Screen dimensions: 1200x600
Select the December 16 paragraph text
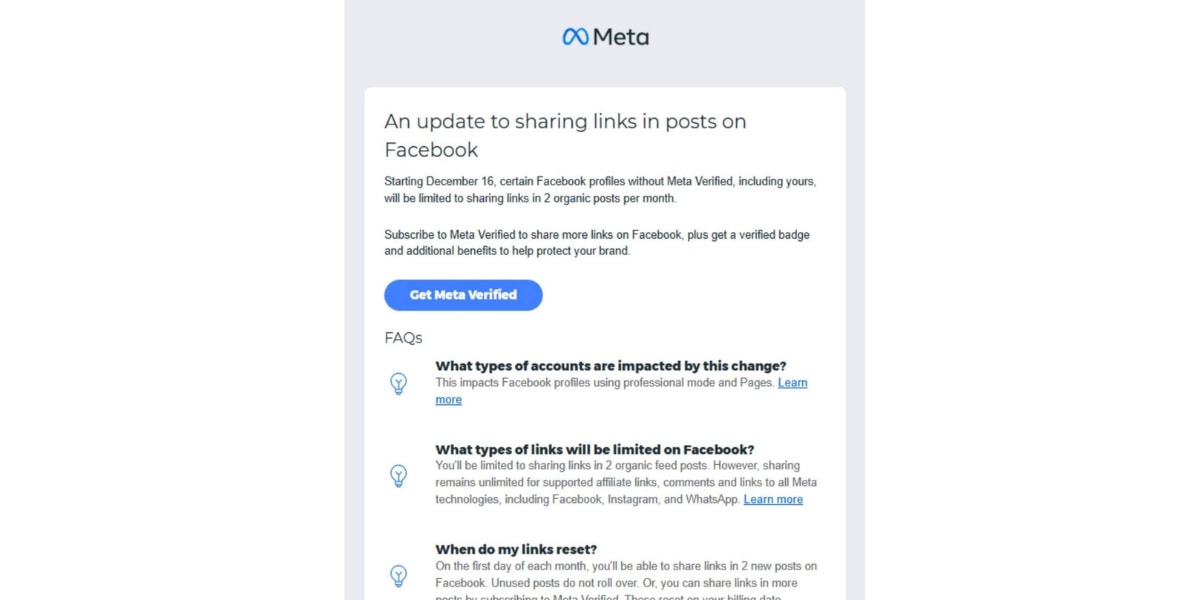[600, 190]
